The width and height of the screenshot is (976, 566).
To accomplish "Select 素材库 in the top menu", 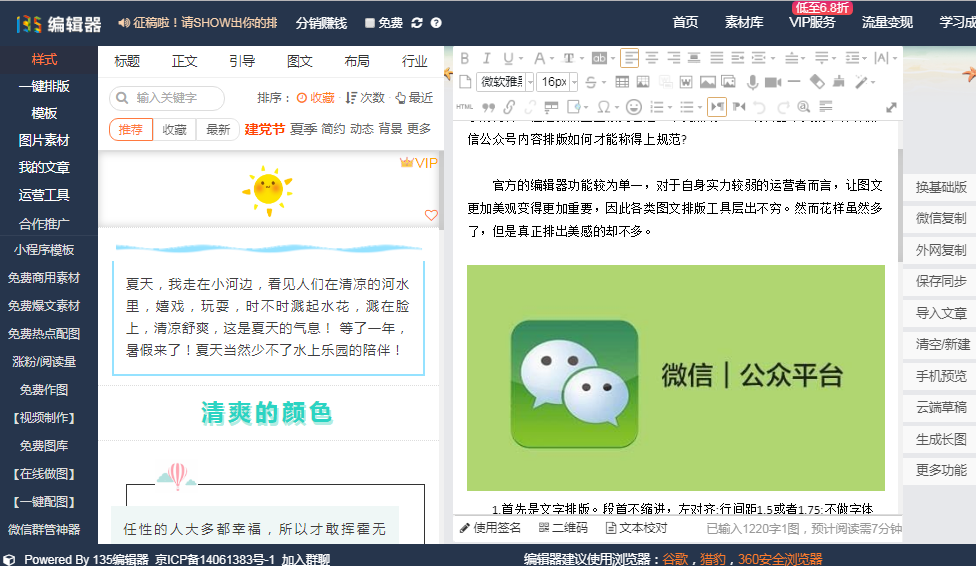I will tap(744, 22).
